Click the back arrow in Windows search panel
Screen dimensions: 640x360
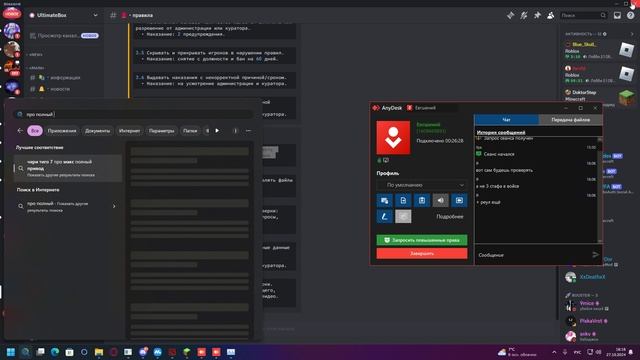[20, 131]
